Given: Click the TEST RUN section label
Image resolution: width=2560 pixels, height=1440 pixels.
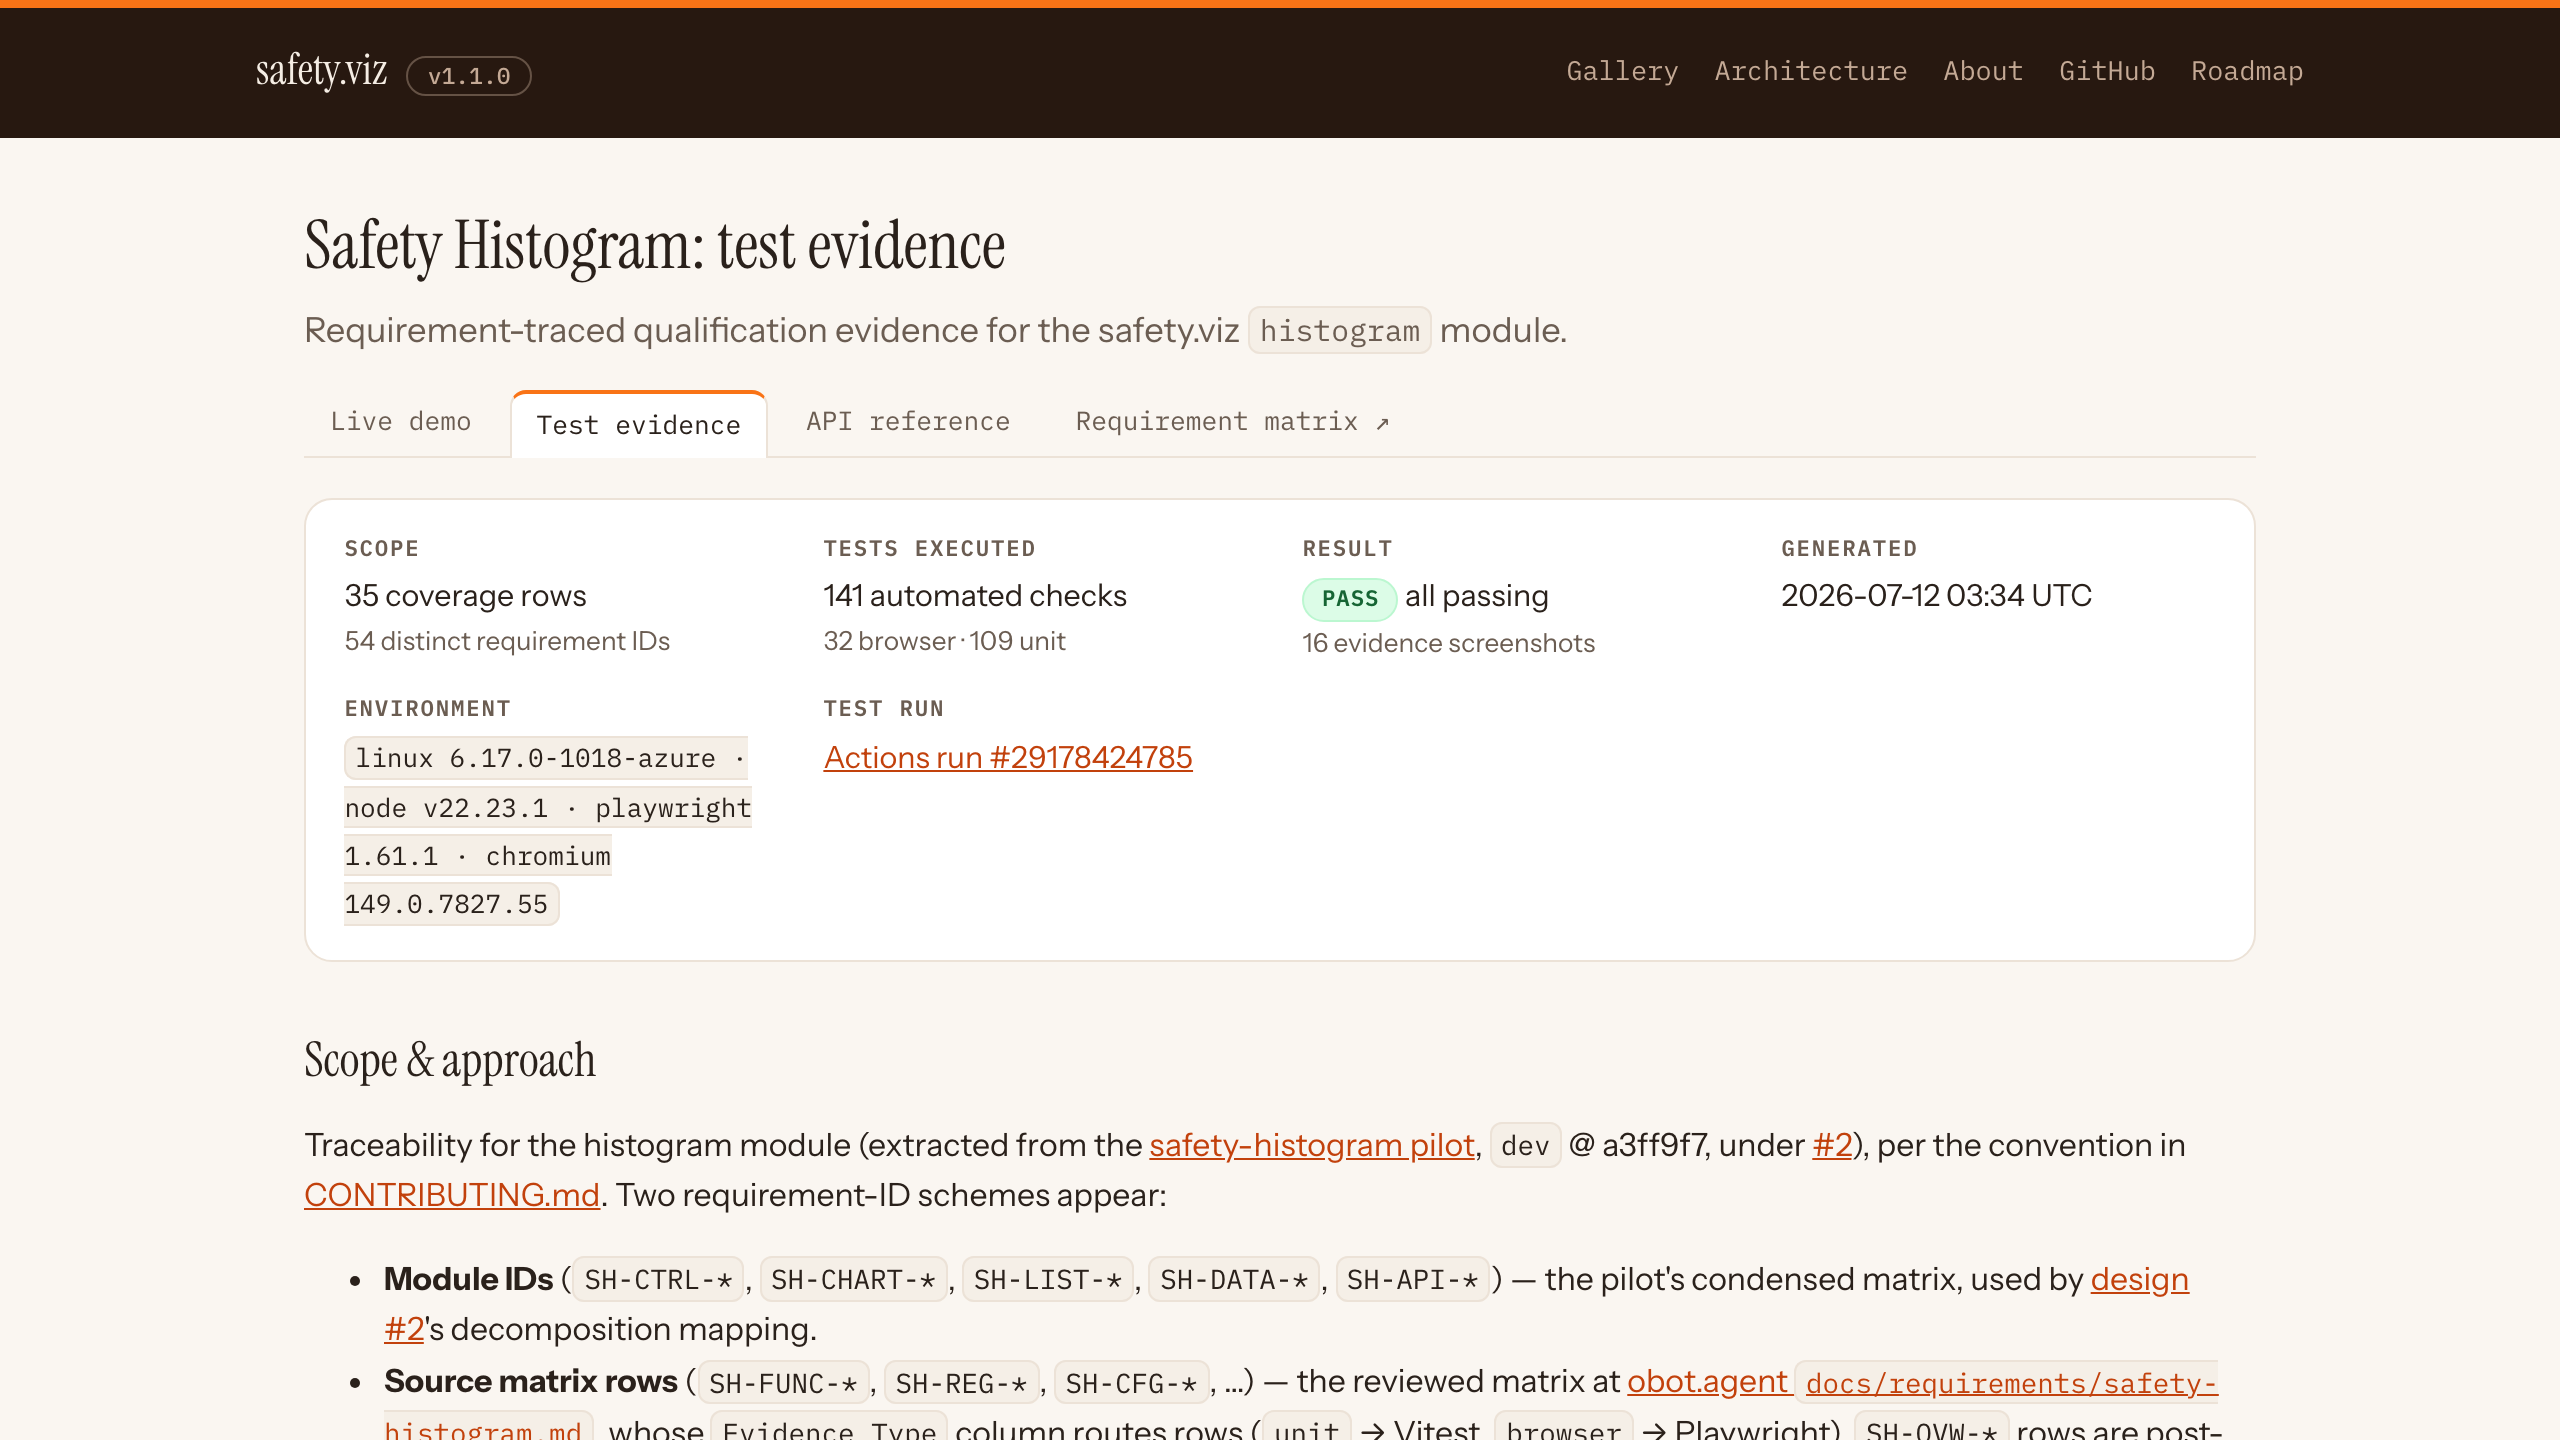Looking at the screenshot, I should (884, 709).
